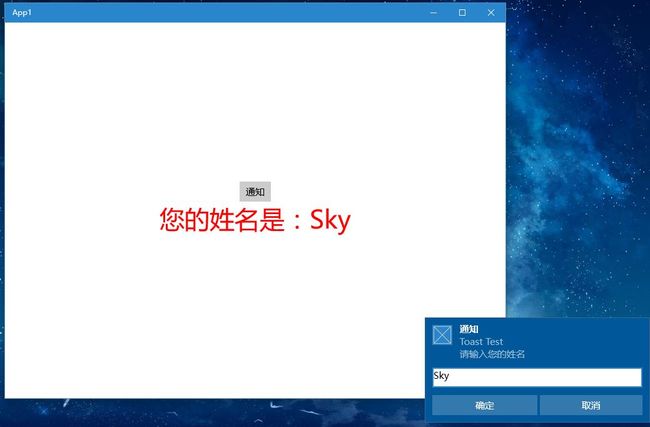Click the 请输入您的姓名 prompt text

tap(492, 354)
